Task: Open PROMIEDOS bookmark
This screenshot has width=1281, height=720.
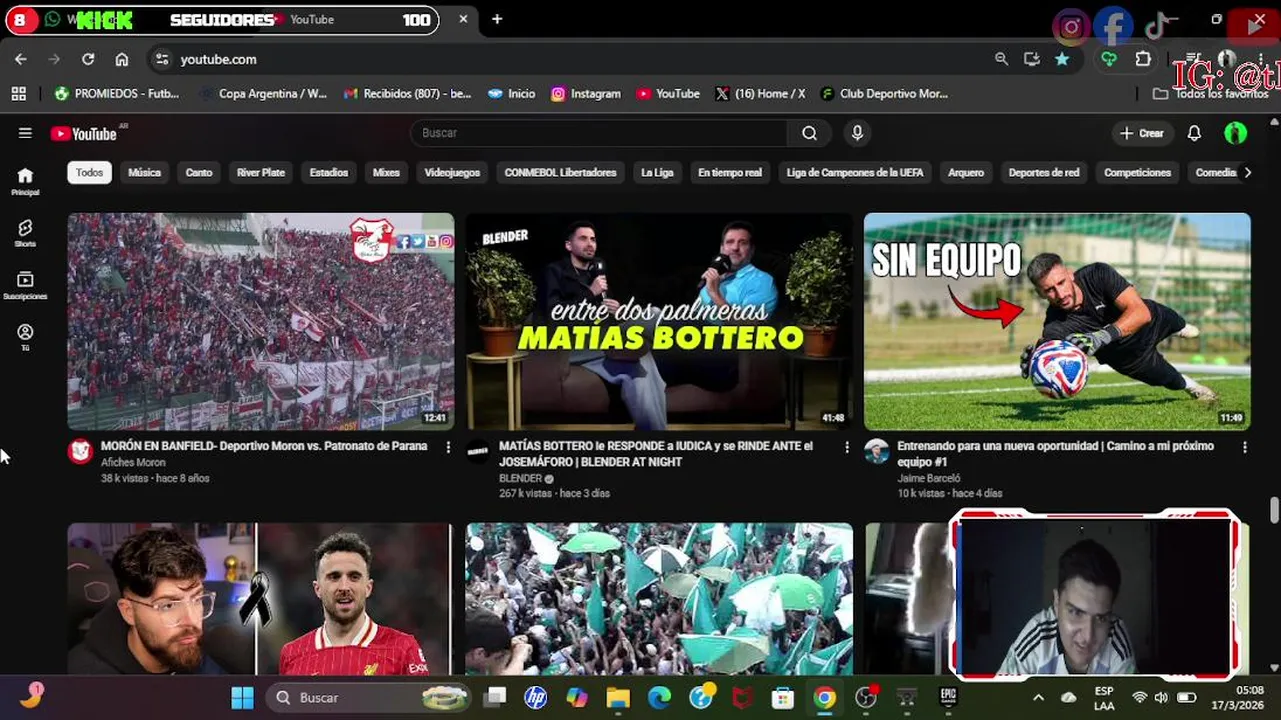Action: (x=117, y=93)
